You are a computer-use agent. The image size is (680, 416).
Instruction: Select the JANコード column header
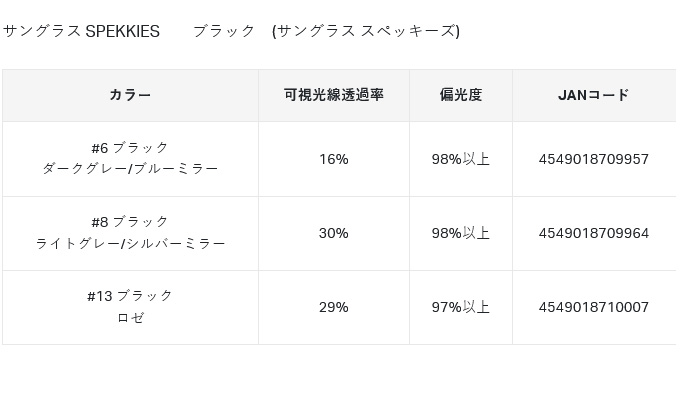click(593, 95)
